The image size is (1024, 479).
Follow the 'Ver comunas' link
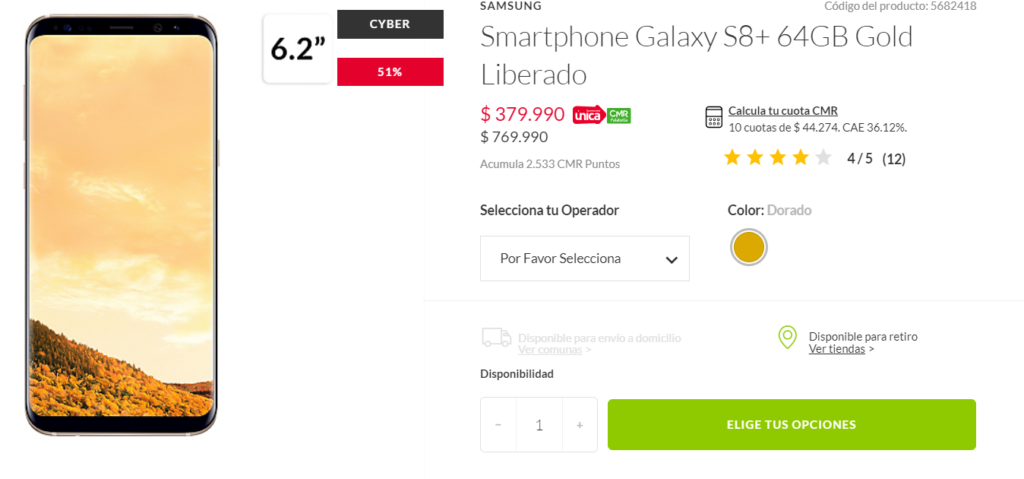click(550, 349)
